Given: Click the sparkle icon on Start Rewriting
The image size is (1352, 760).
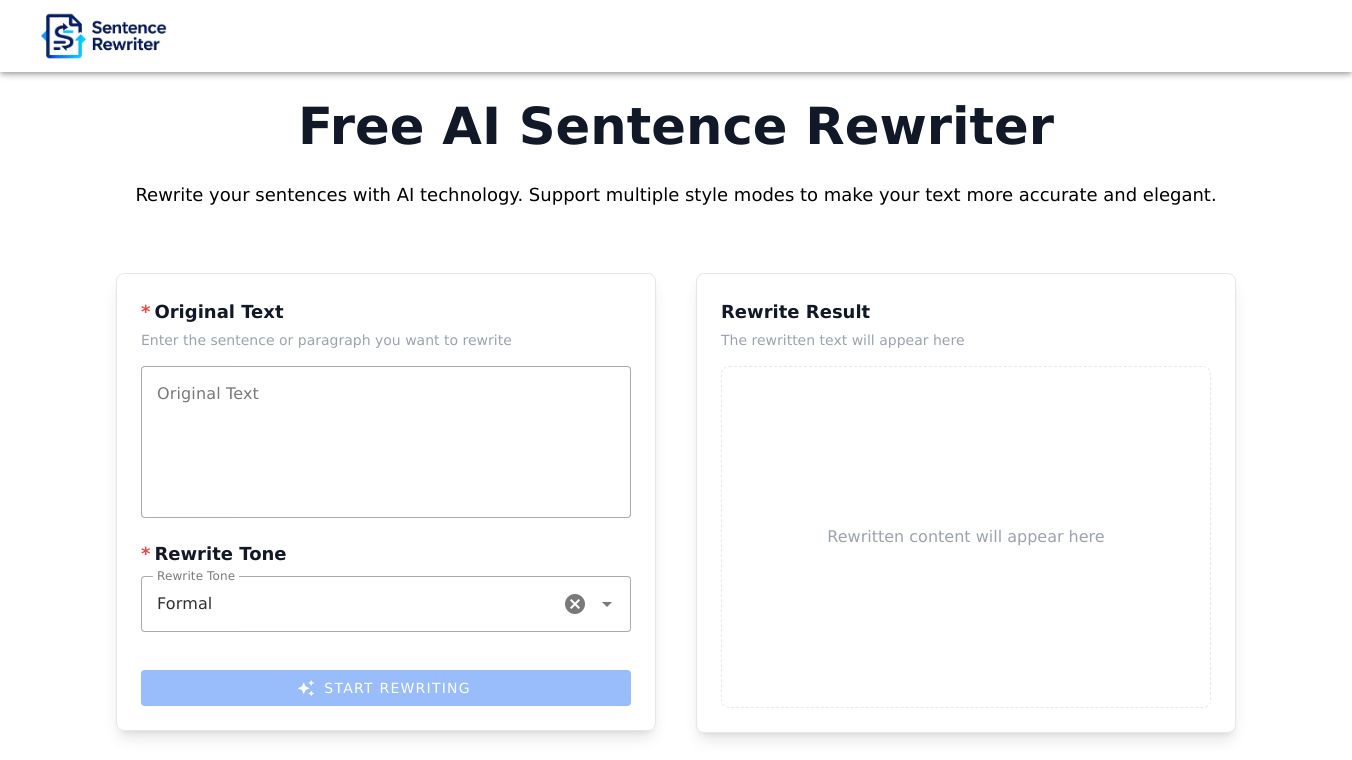Looking at the screenshot, I should (306, 688).
